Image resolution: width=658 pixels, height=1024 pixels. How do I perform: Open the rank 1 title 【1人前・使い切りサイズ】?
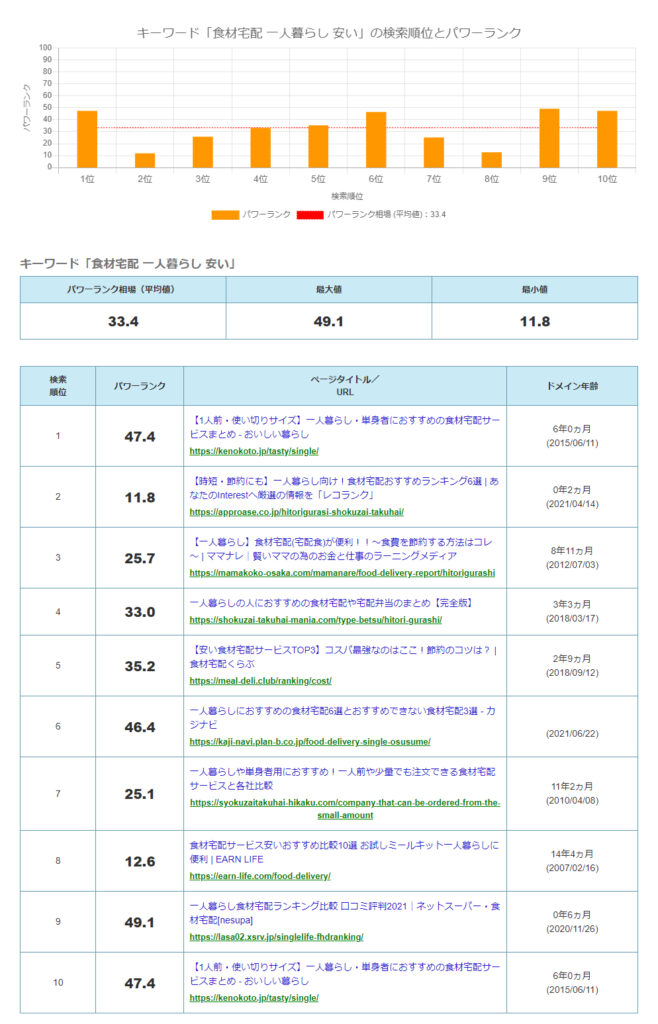[344, 427]
